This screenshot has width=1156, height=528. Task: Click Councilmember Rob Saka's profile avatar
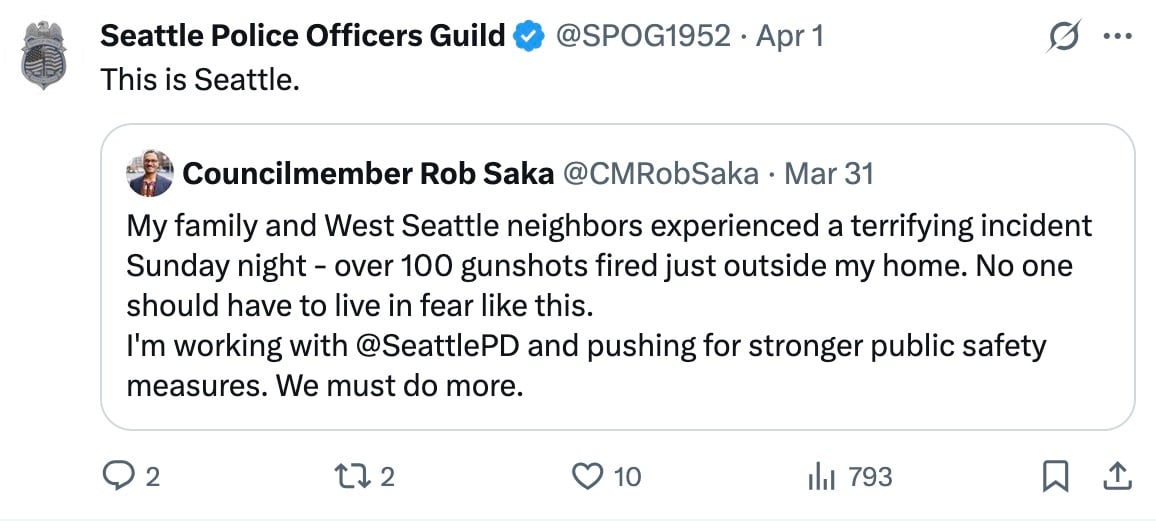(151, 173)
